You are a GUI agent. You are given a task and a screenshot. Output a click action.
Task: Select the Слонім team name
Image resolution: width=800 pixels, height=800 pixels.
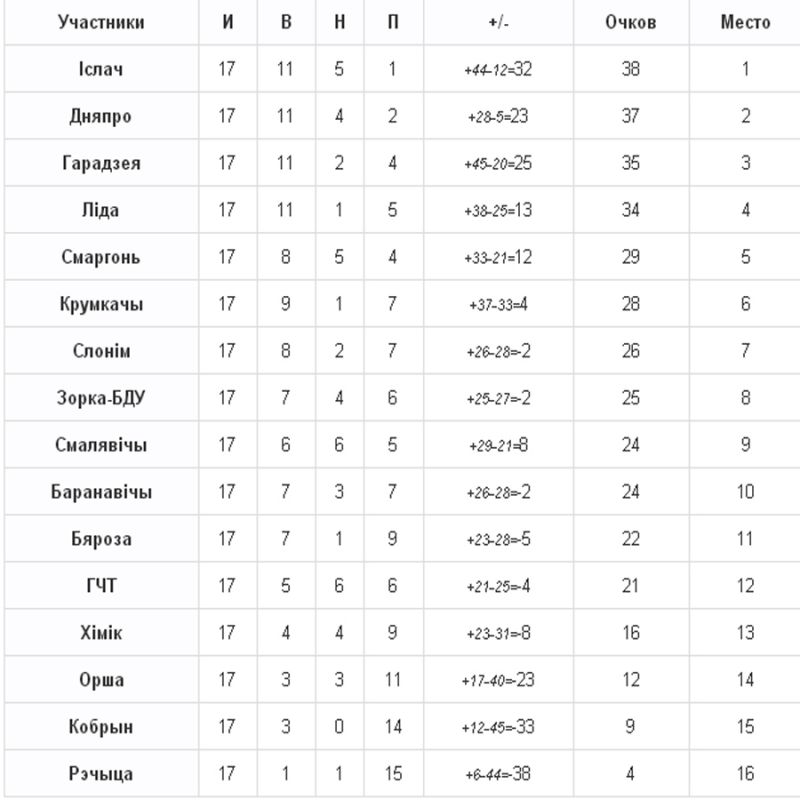tap(101, 351)
